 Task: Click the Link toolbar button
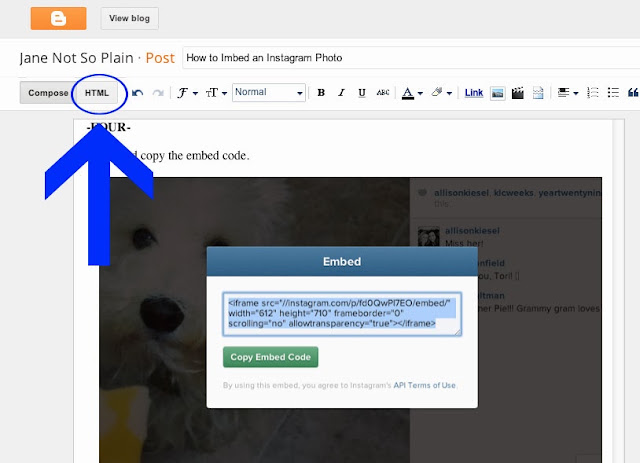pos(474,93)
